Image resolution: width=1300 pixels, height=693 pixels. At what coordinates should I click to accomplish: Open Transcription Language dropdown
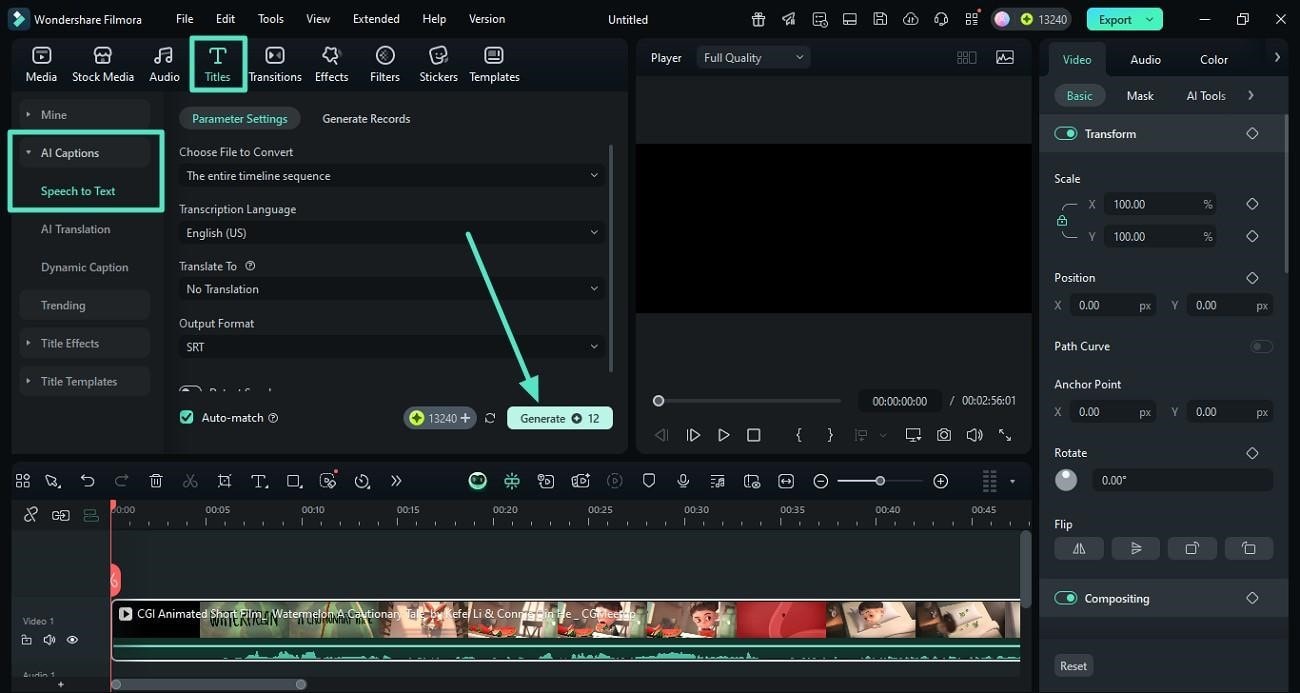393,233
